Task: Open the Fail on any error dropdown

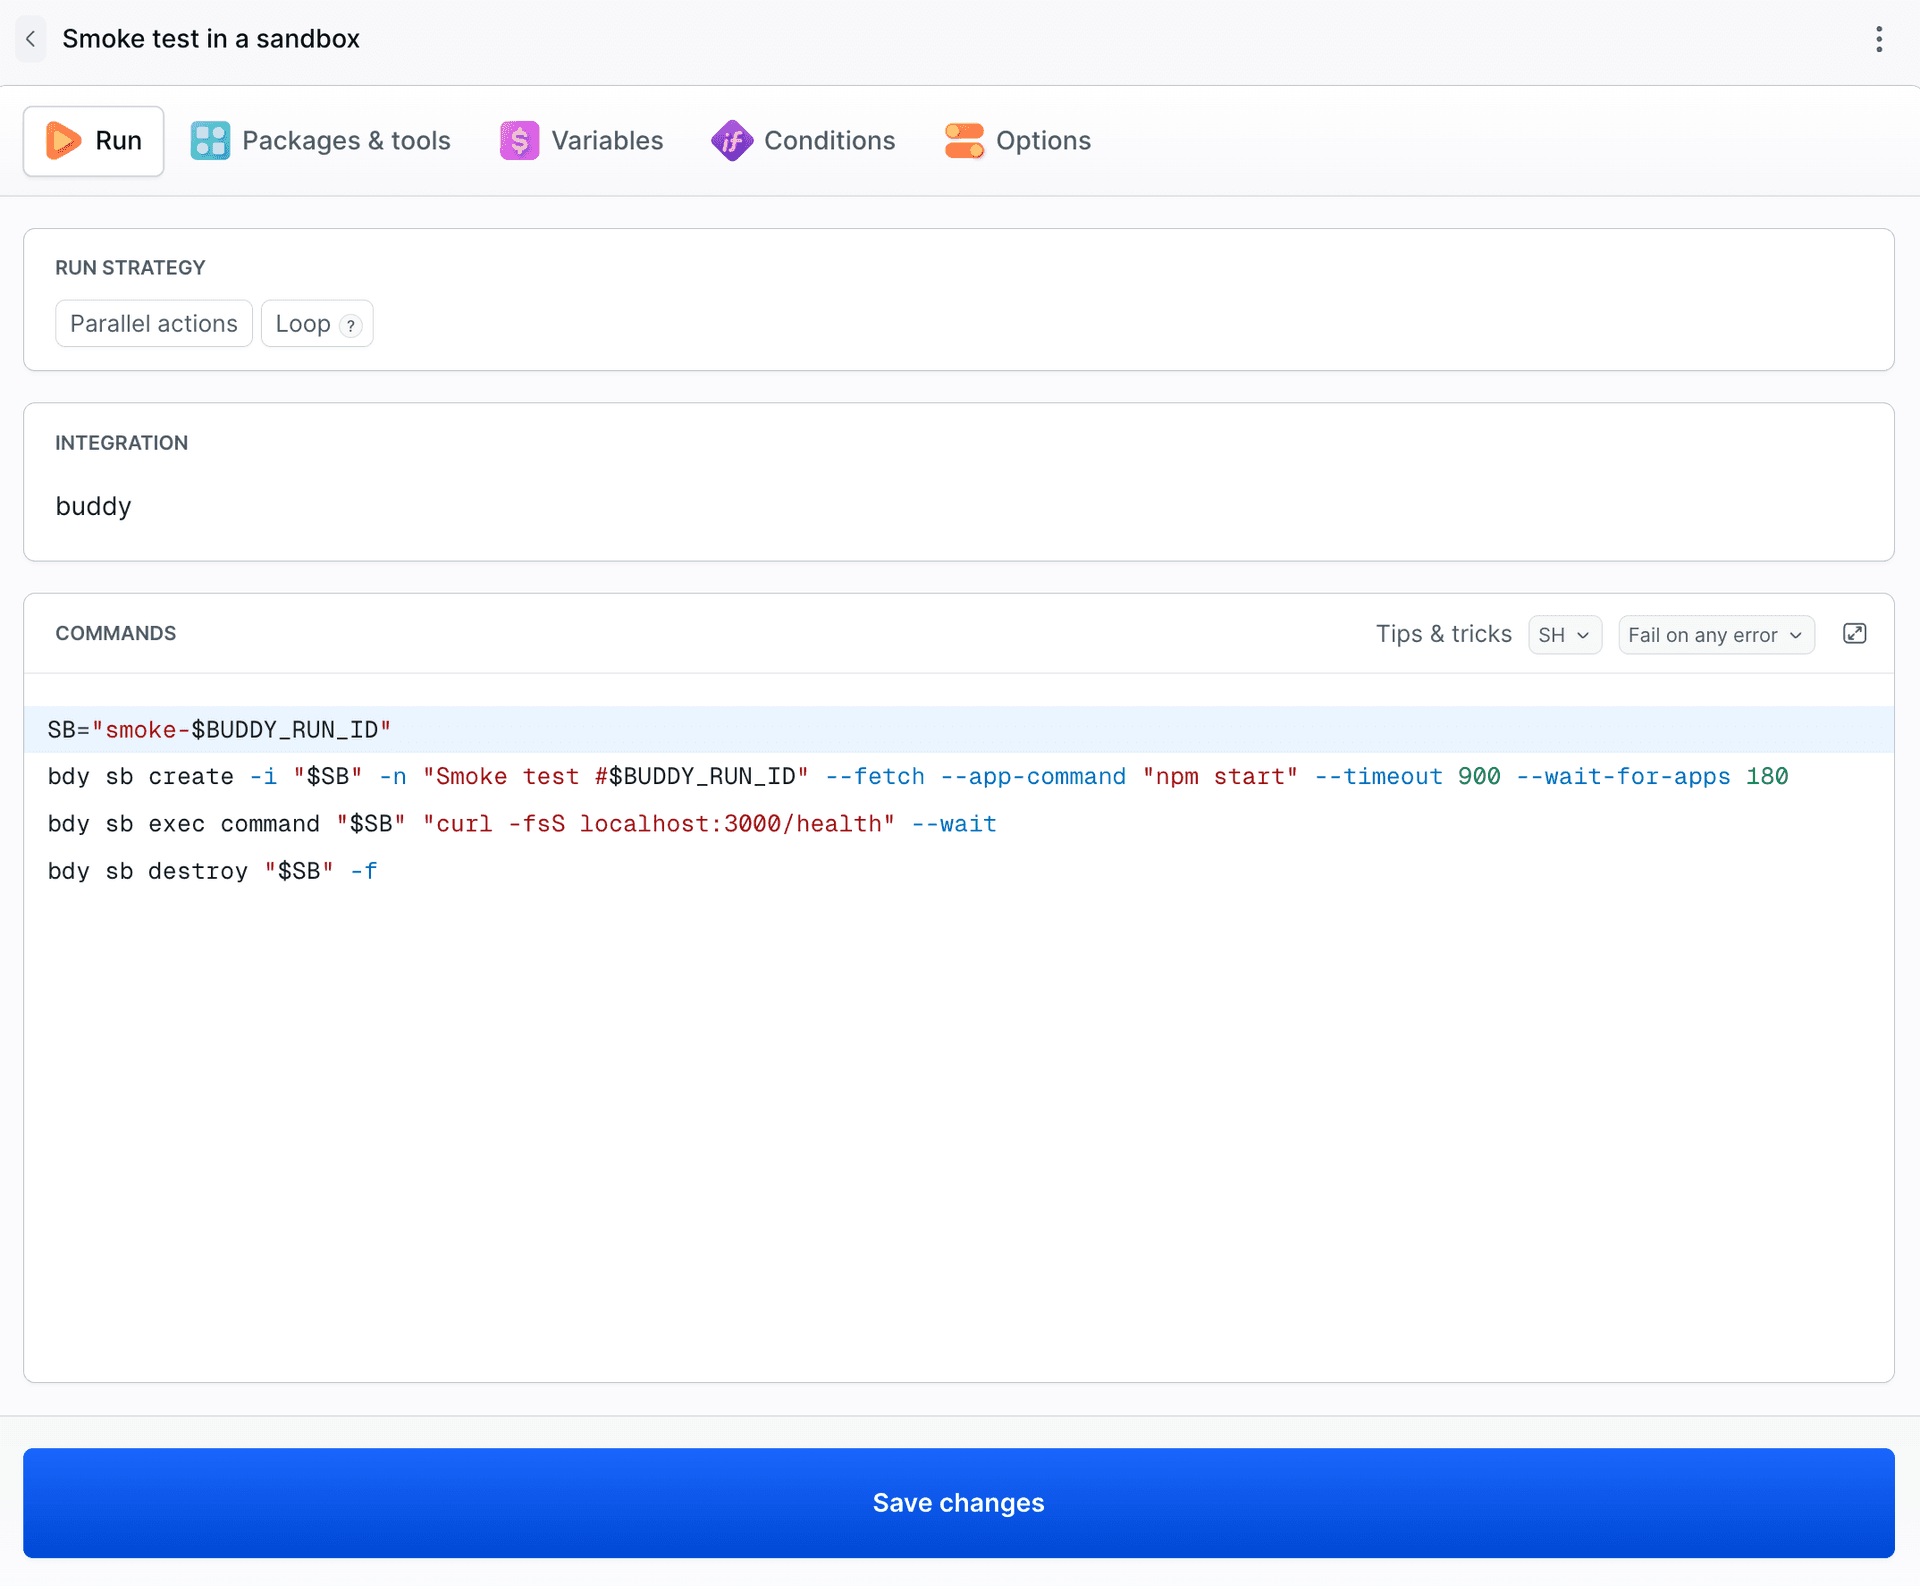Action: 1716,635
